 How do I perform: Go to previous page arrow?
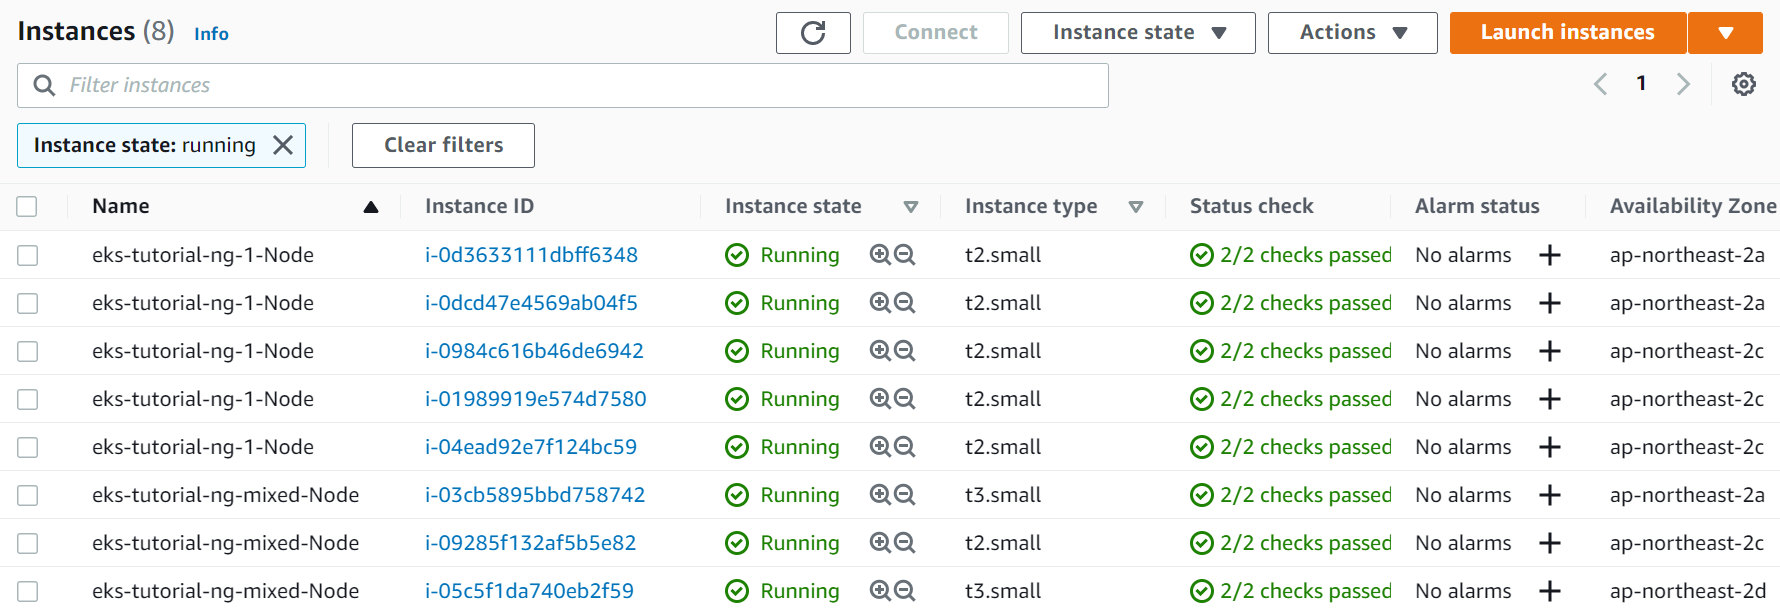[x=1600, y=84]
